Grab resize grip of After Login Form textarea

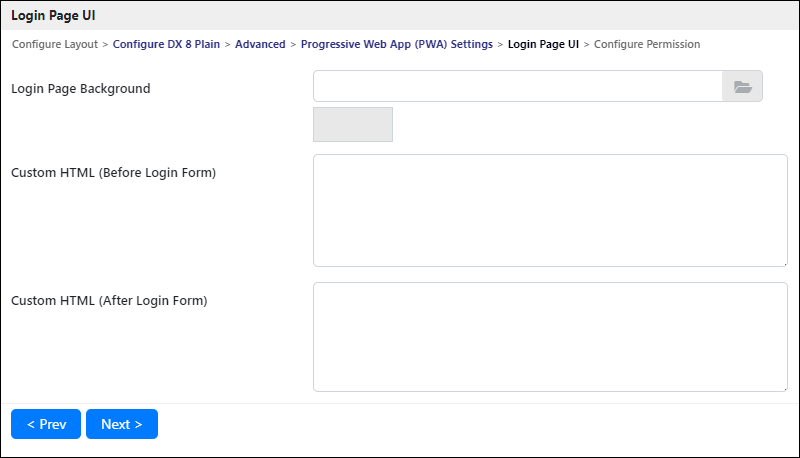(785, 389)
